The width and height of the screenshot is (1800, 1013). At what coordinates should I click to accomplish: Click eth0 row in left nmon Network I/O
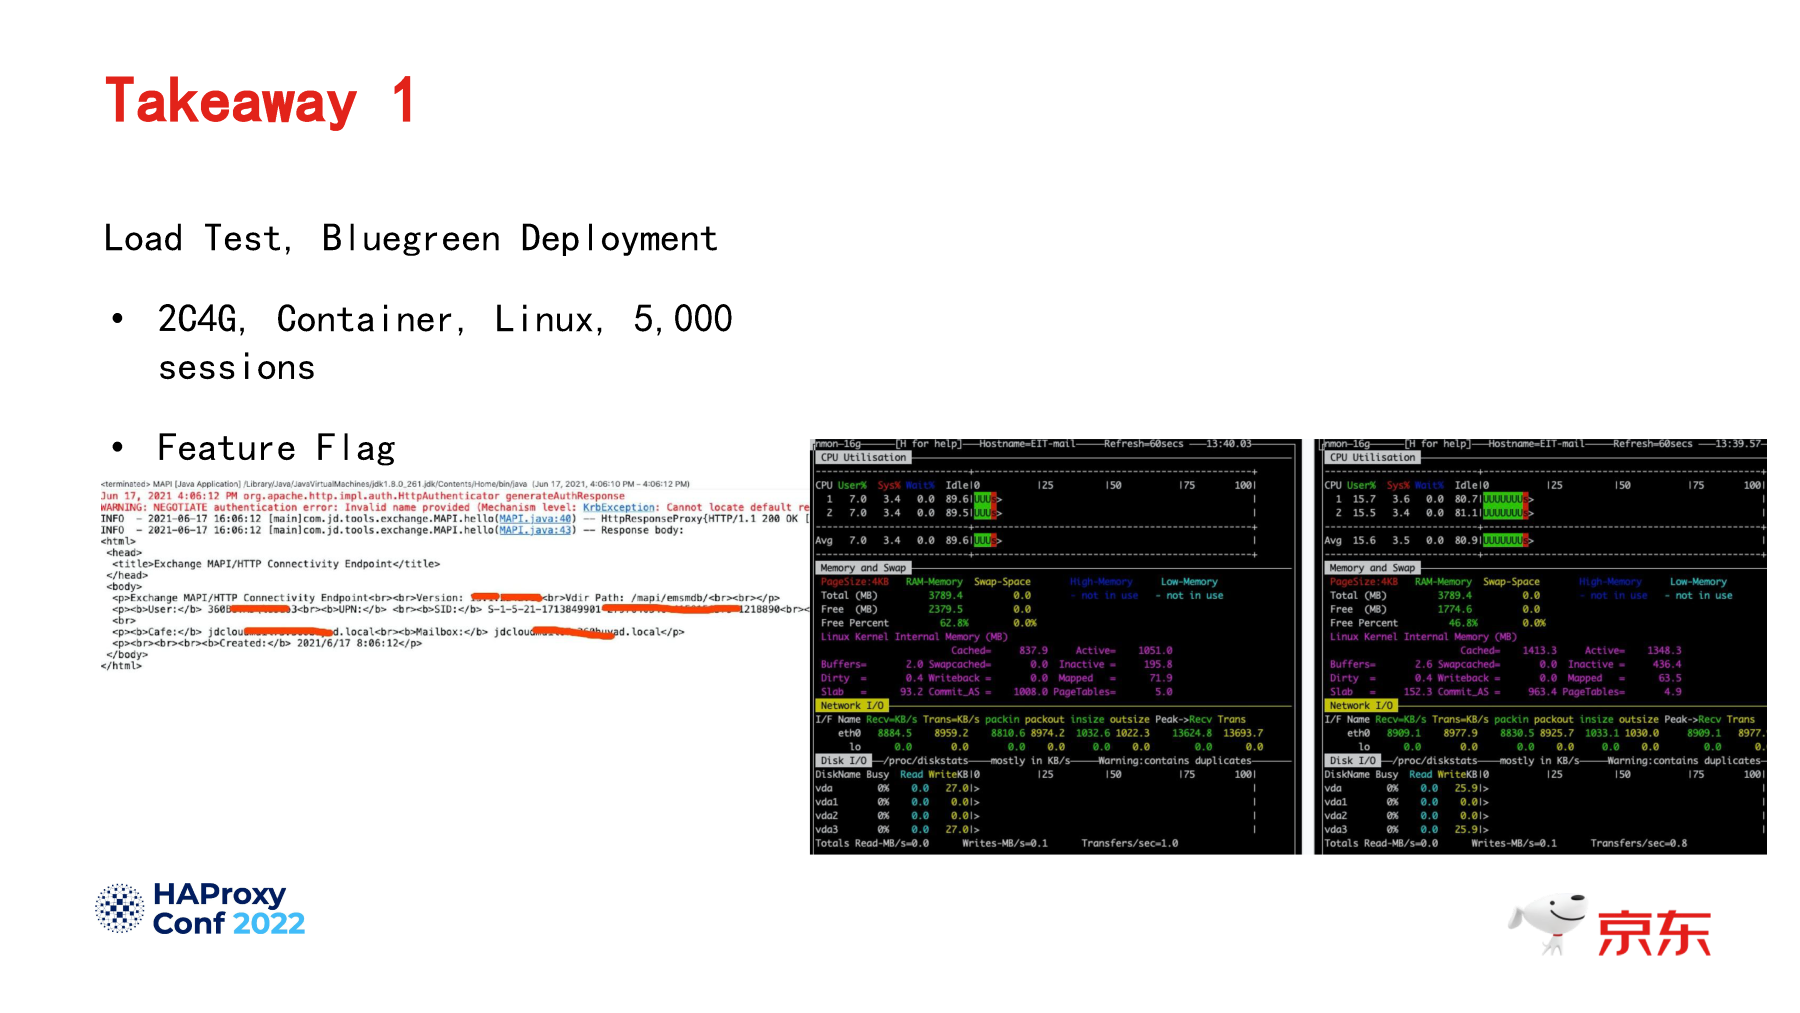(1050, 734)
